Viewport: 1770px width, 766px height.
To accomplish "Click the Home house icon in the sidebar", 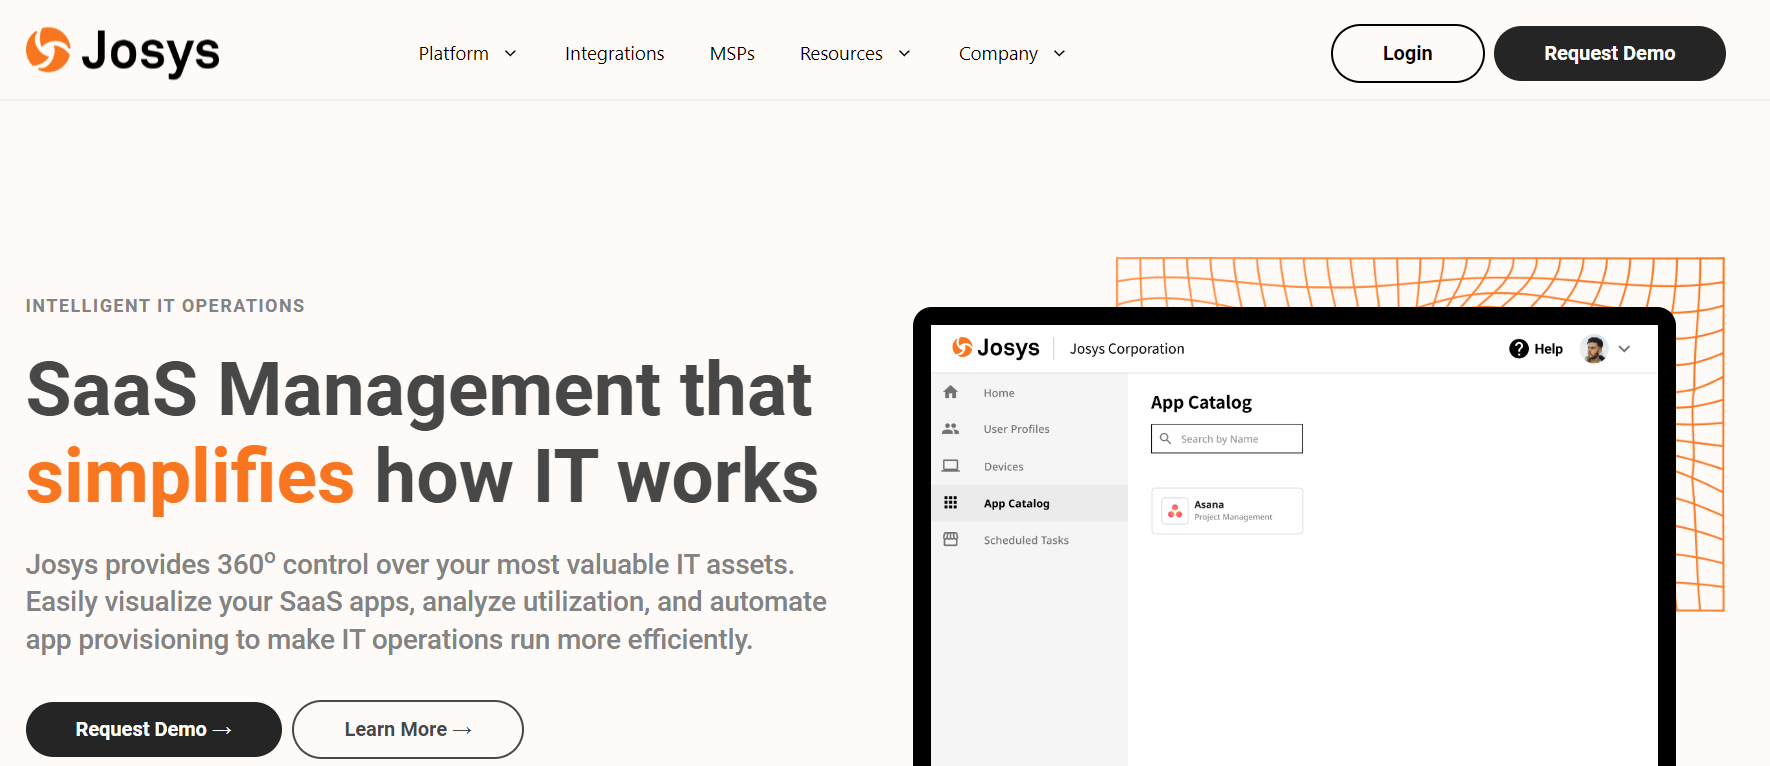I will tap(951, 392).
